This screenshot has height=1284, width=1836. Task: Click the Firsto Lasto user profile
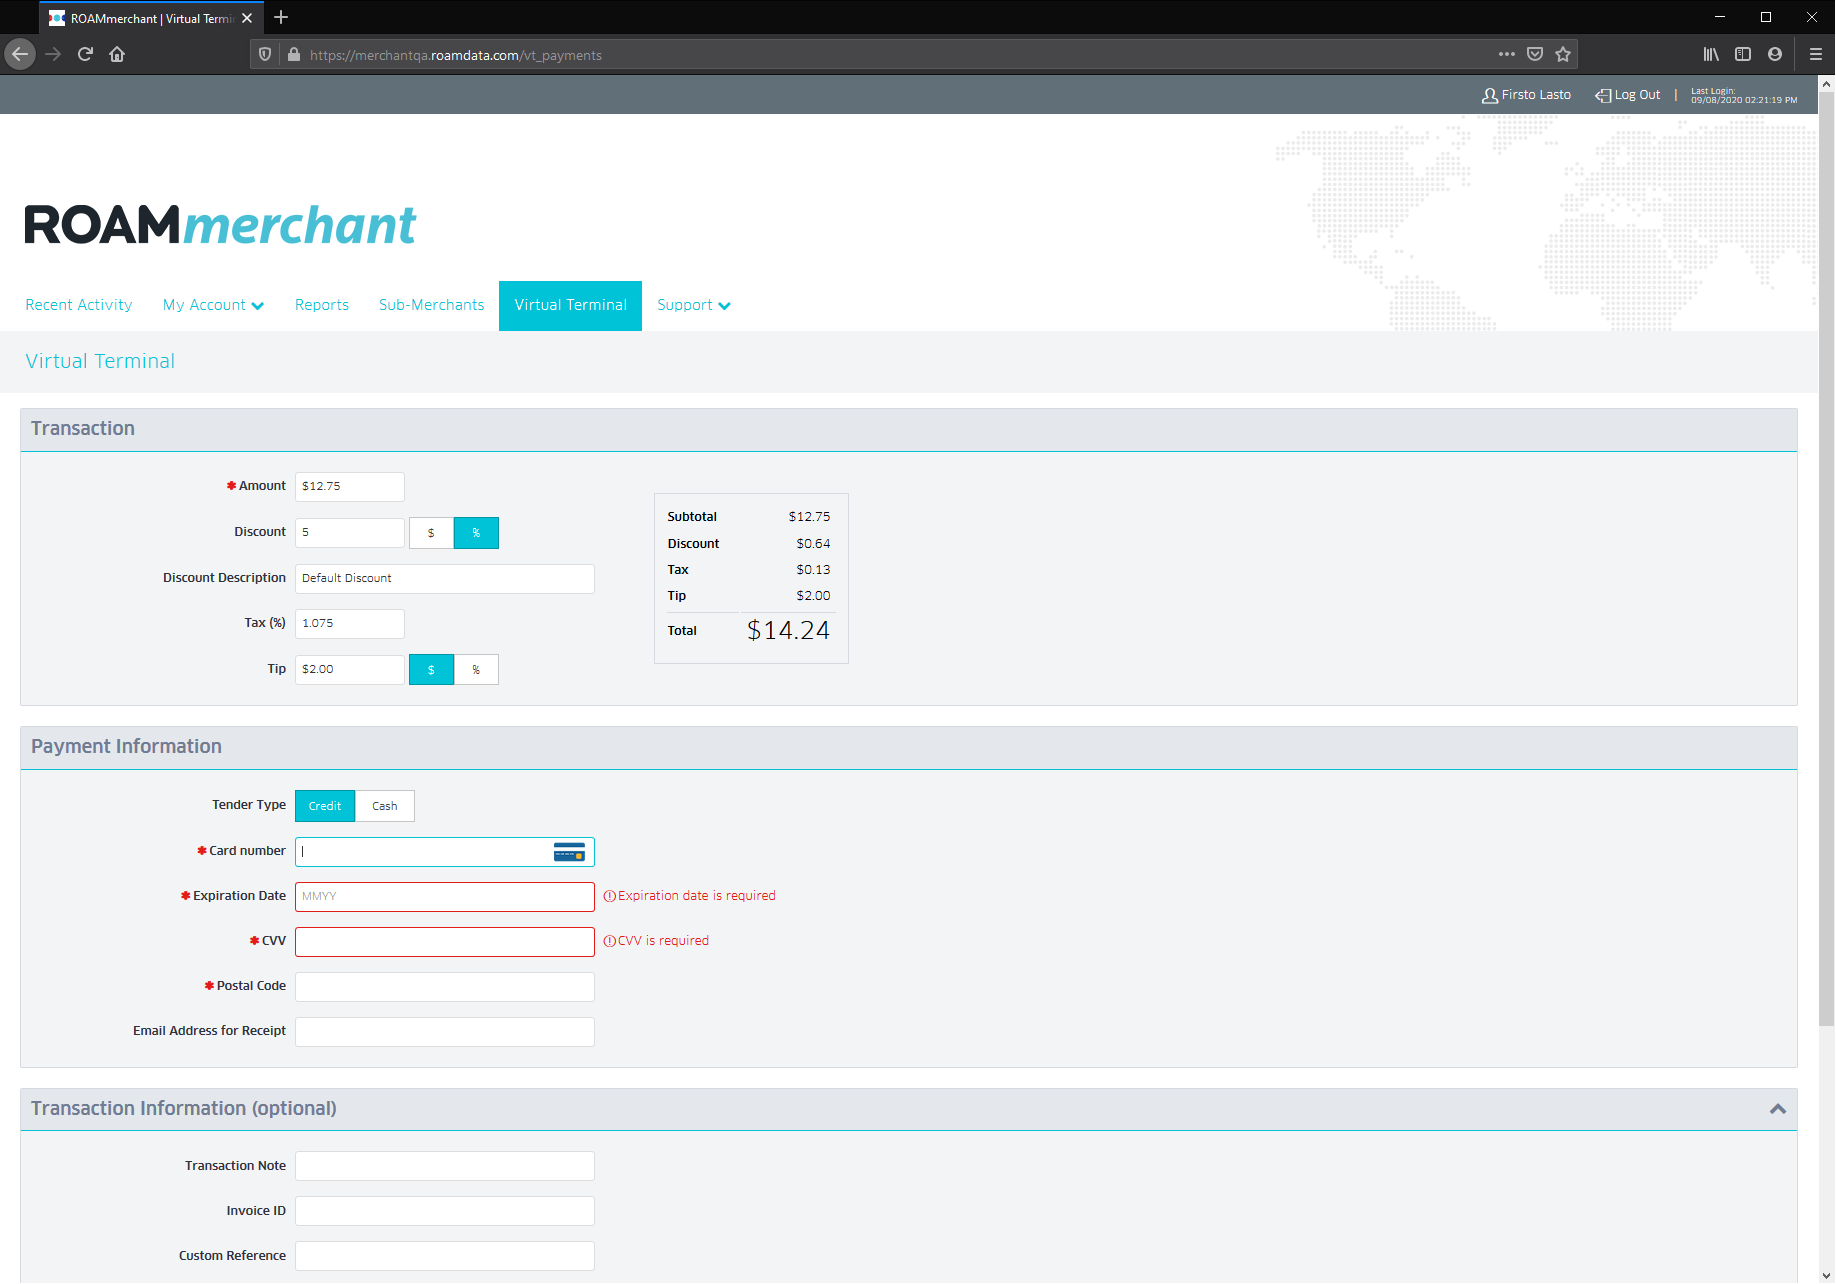point(1526,95)
